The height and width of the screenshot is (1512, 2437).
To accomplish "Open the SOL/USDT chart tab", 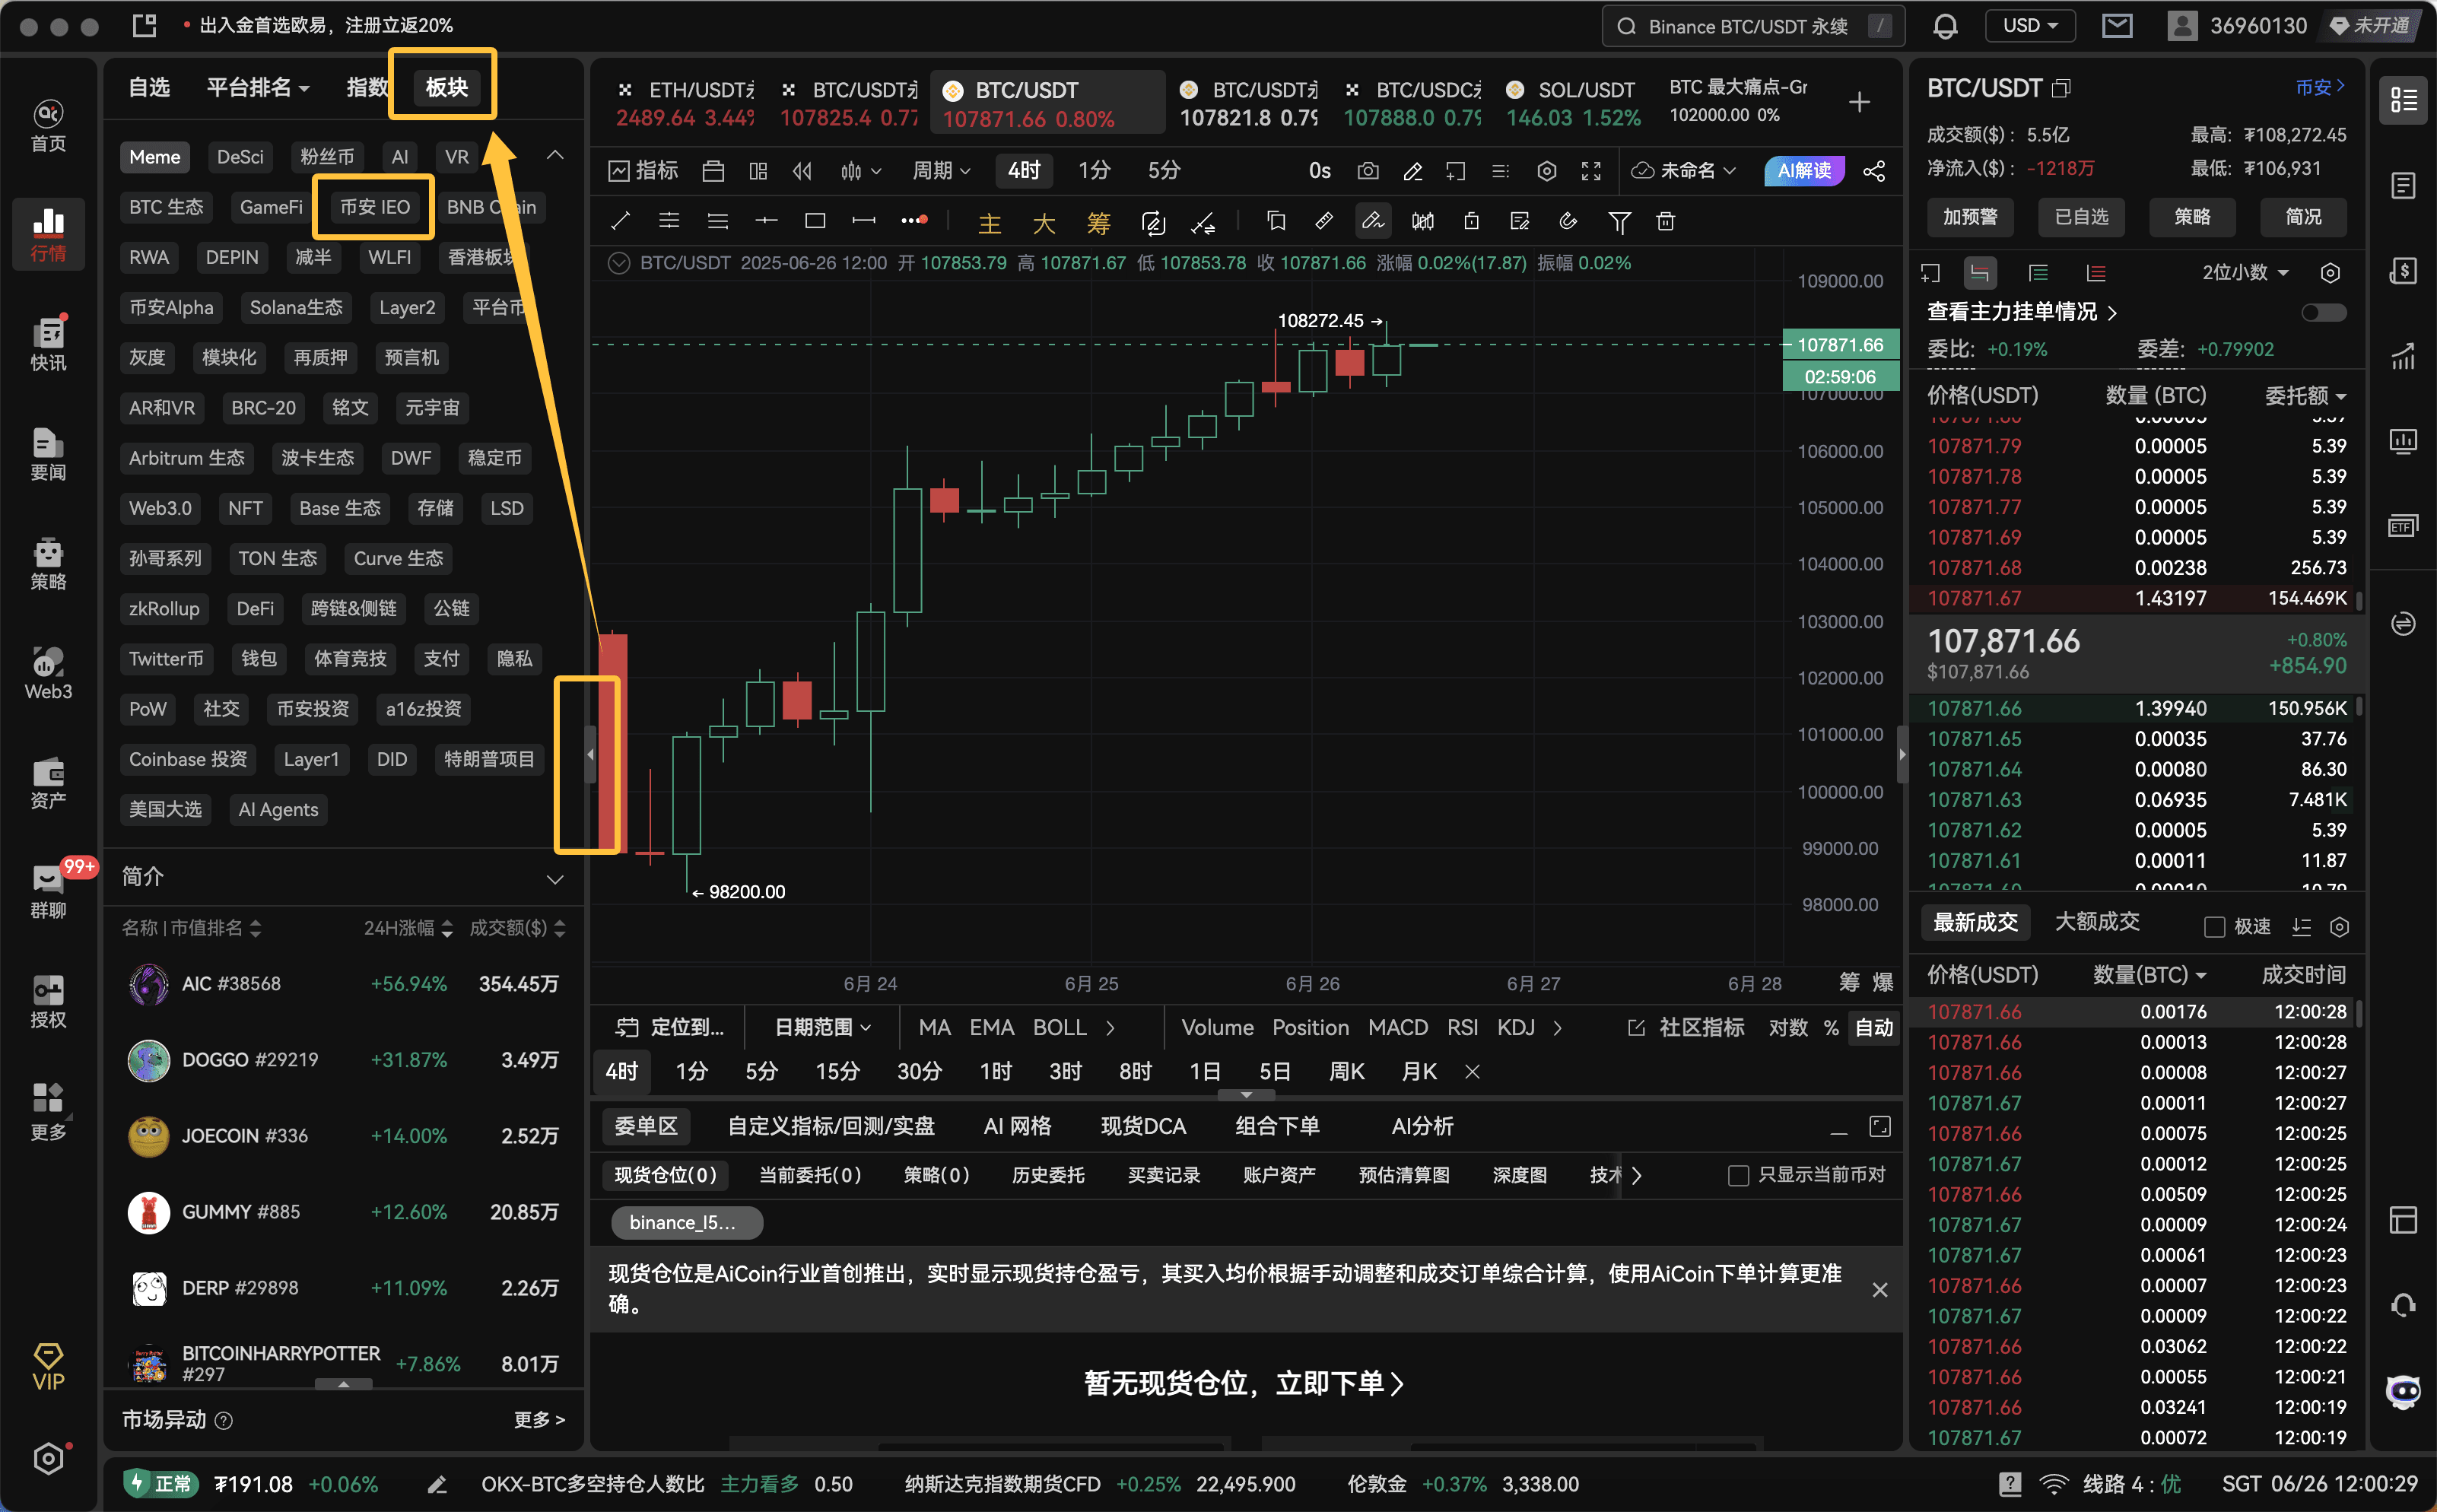I will coord(1572,103).
